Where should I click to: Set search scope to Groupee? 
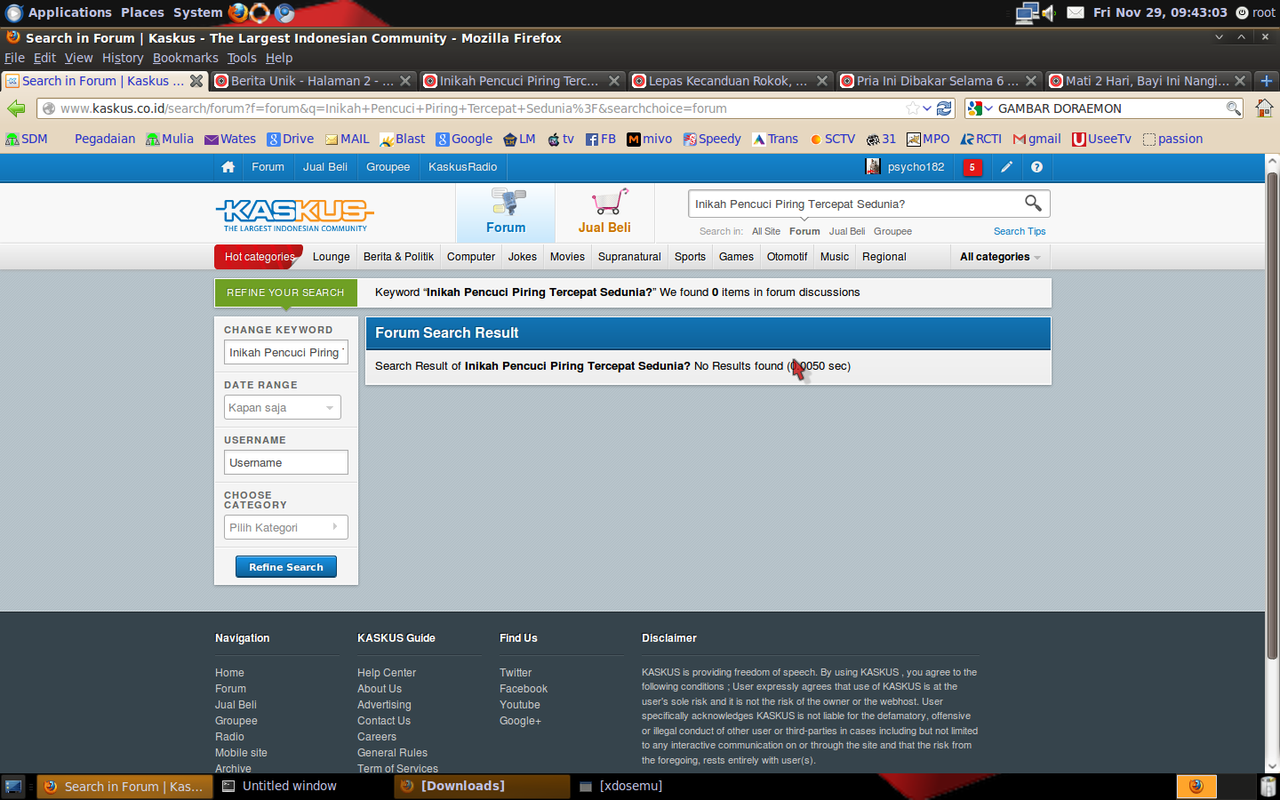(893, 231)
